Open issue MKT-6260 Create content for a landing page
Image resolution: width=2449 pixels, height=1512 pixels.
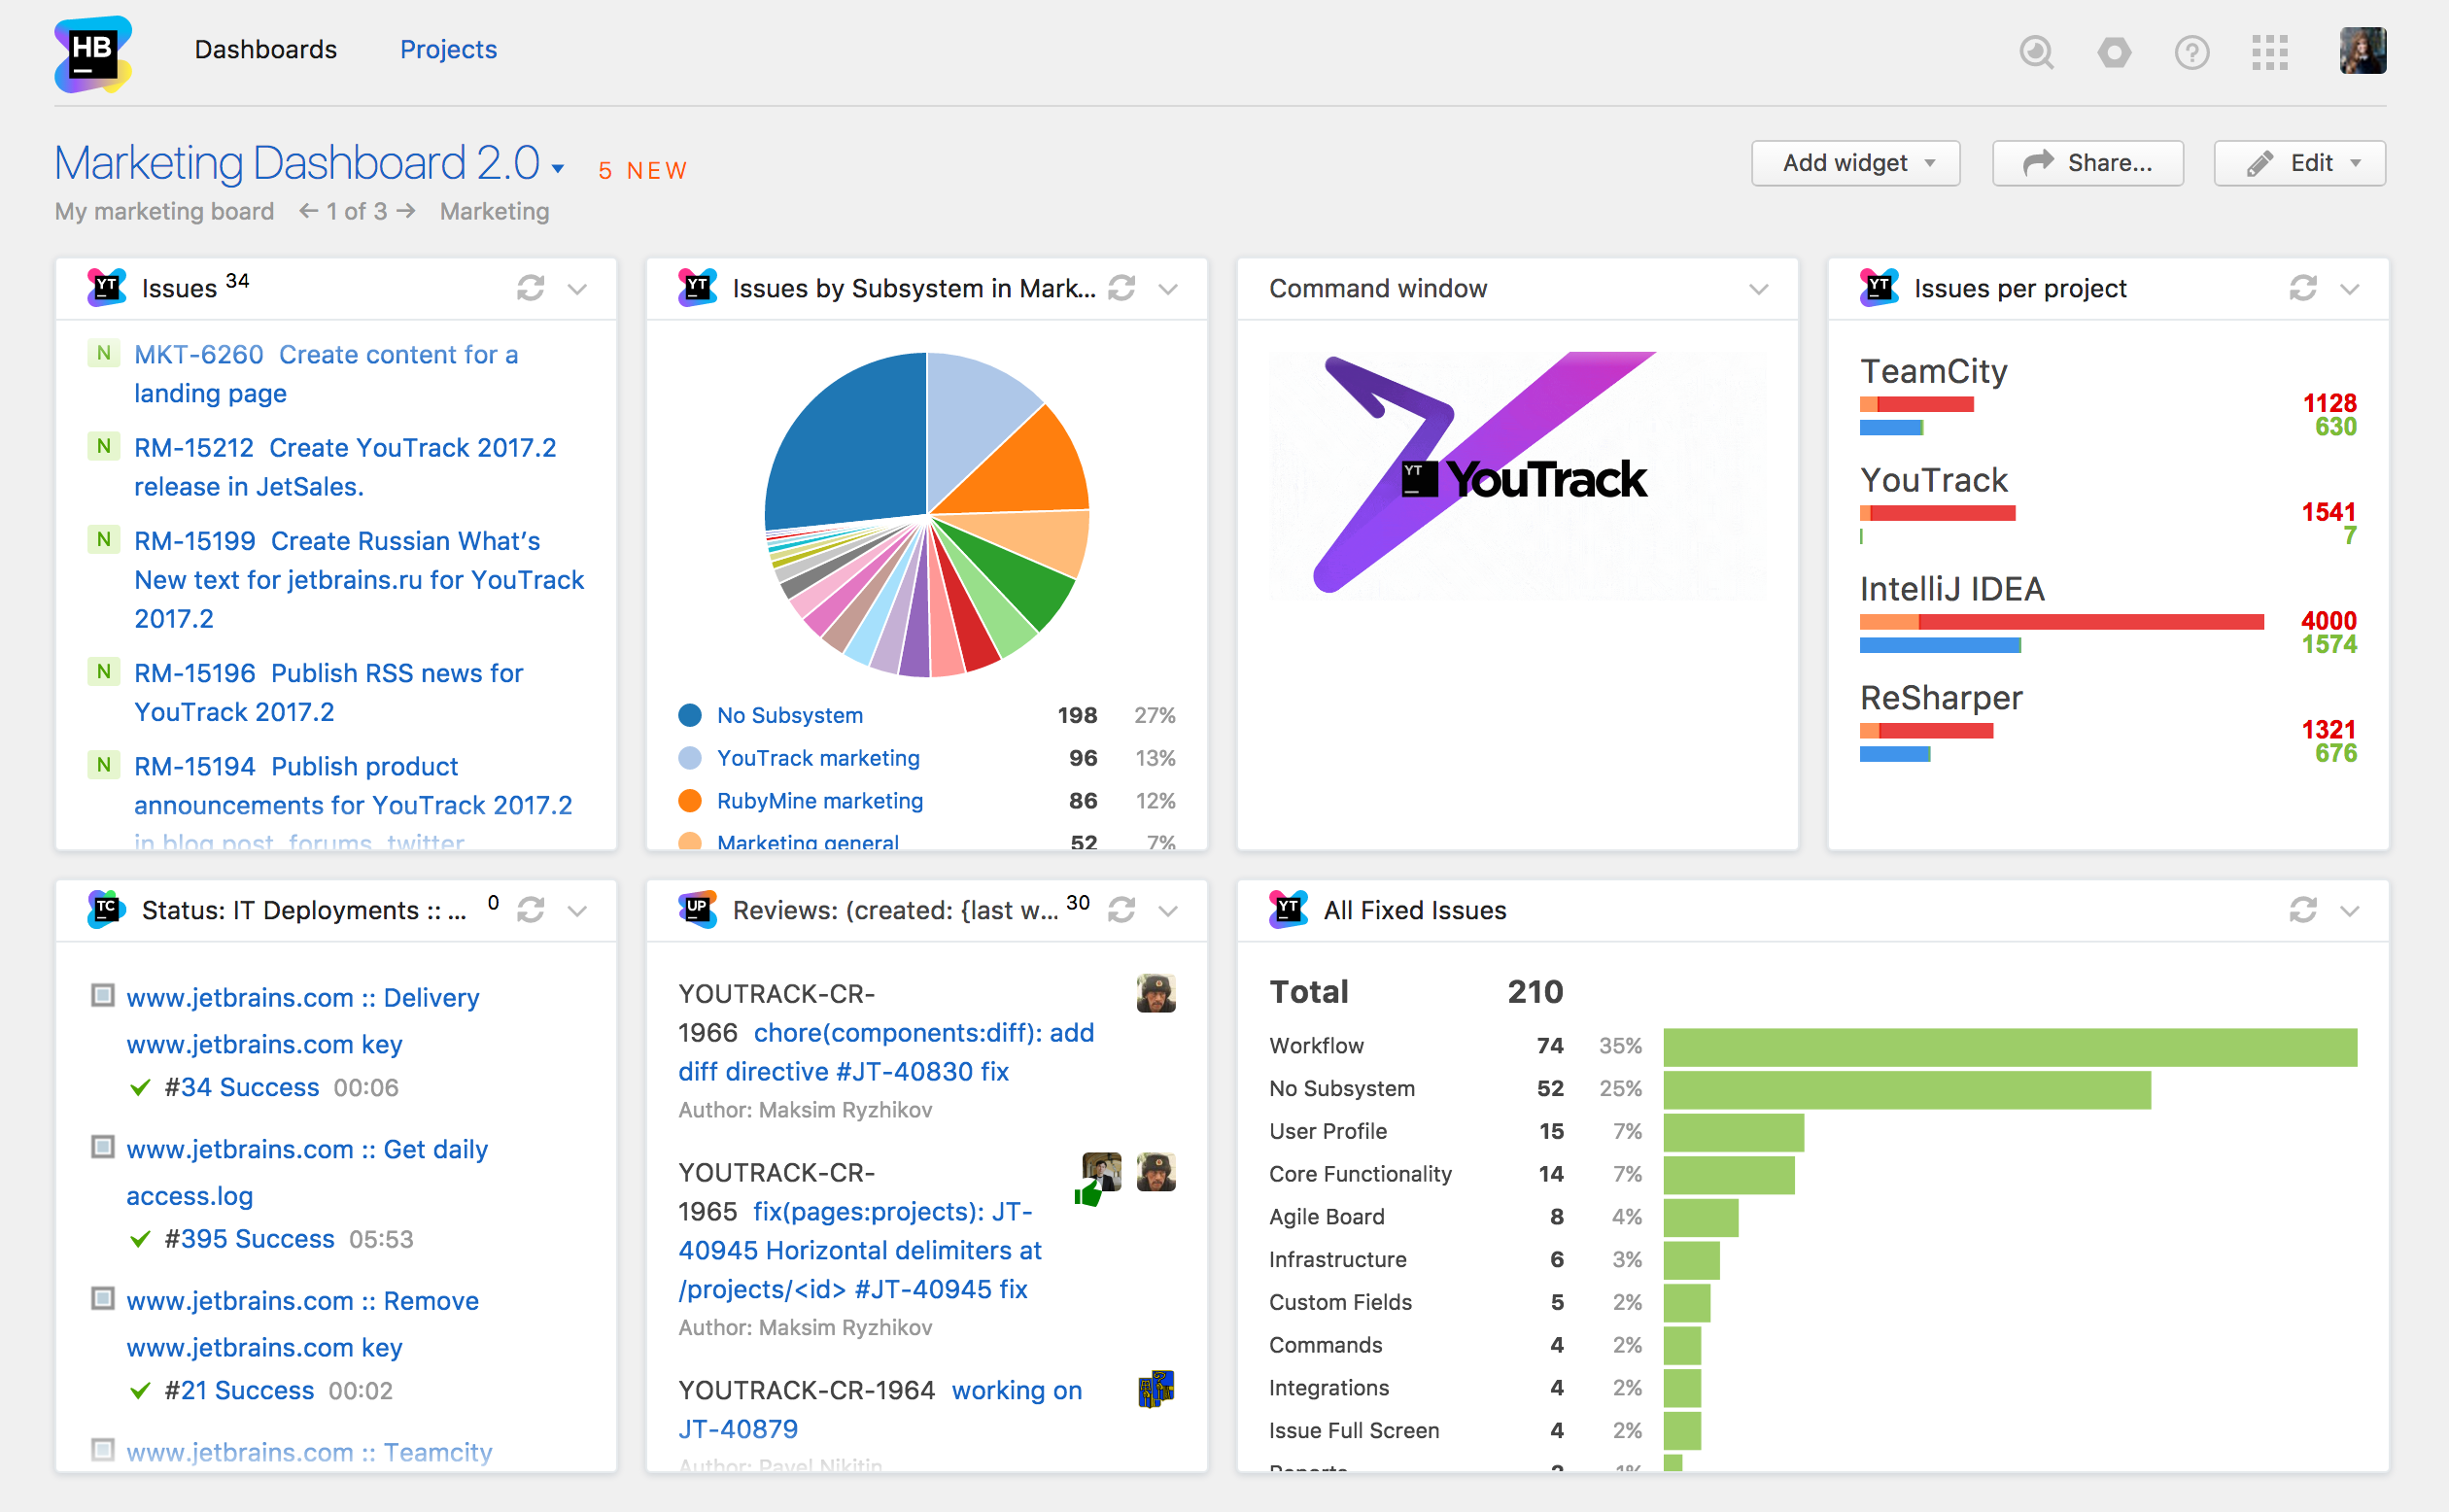(x=326, y=374)
